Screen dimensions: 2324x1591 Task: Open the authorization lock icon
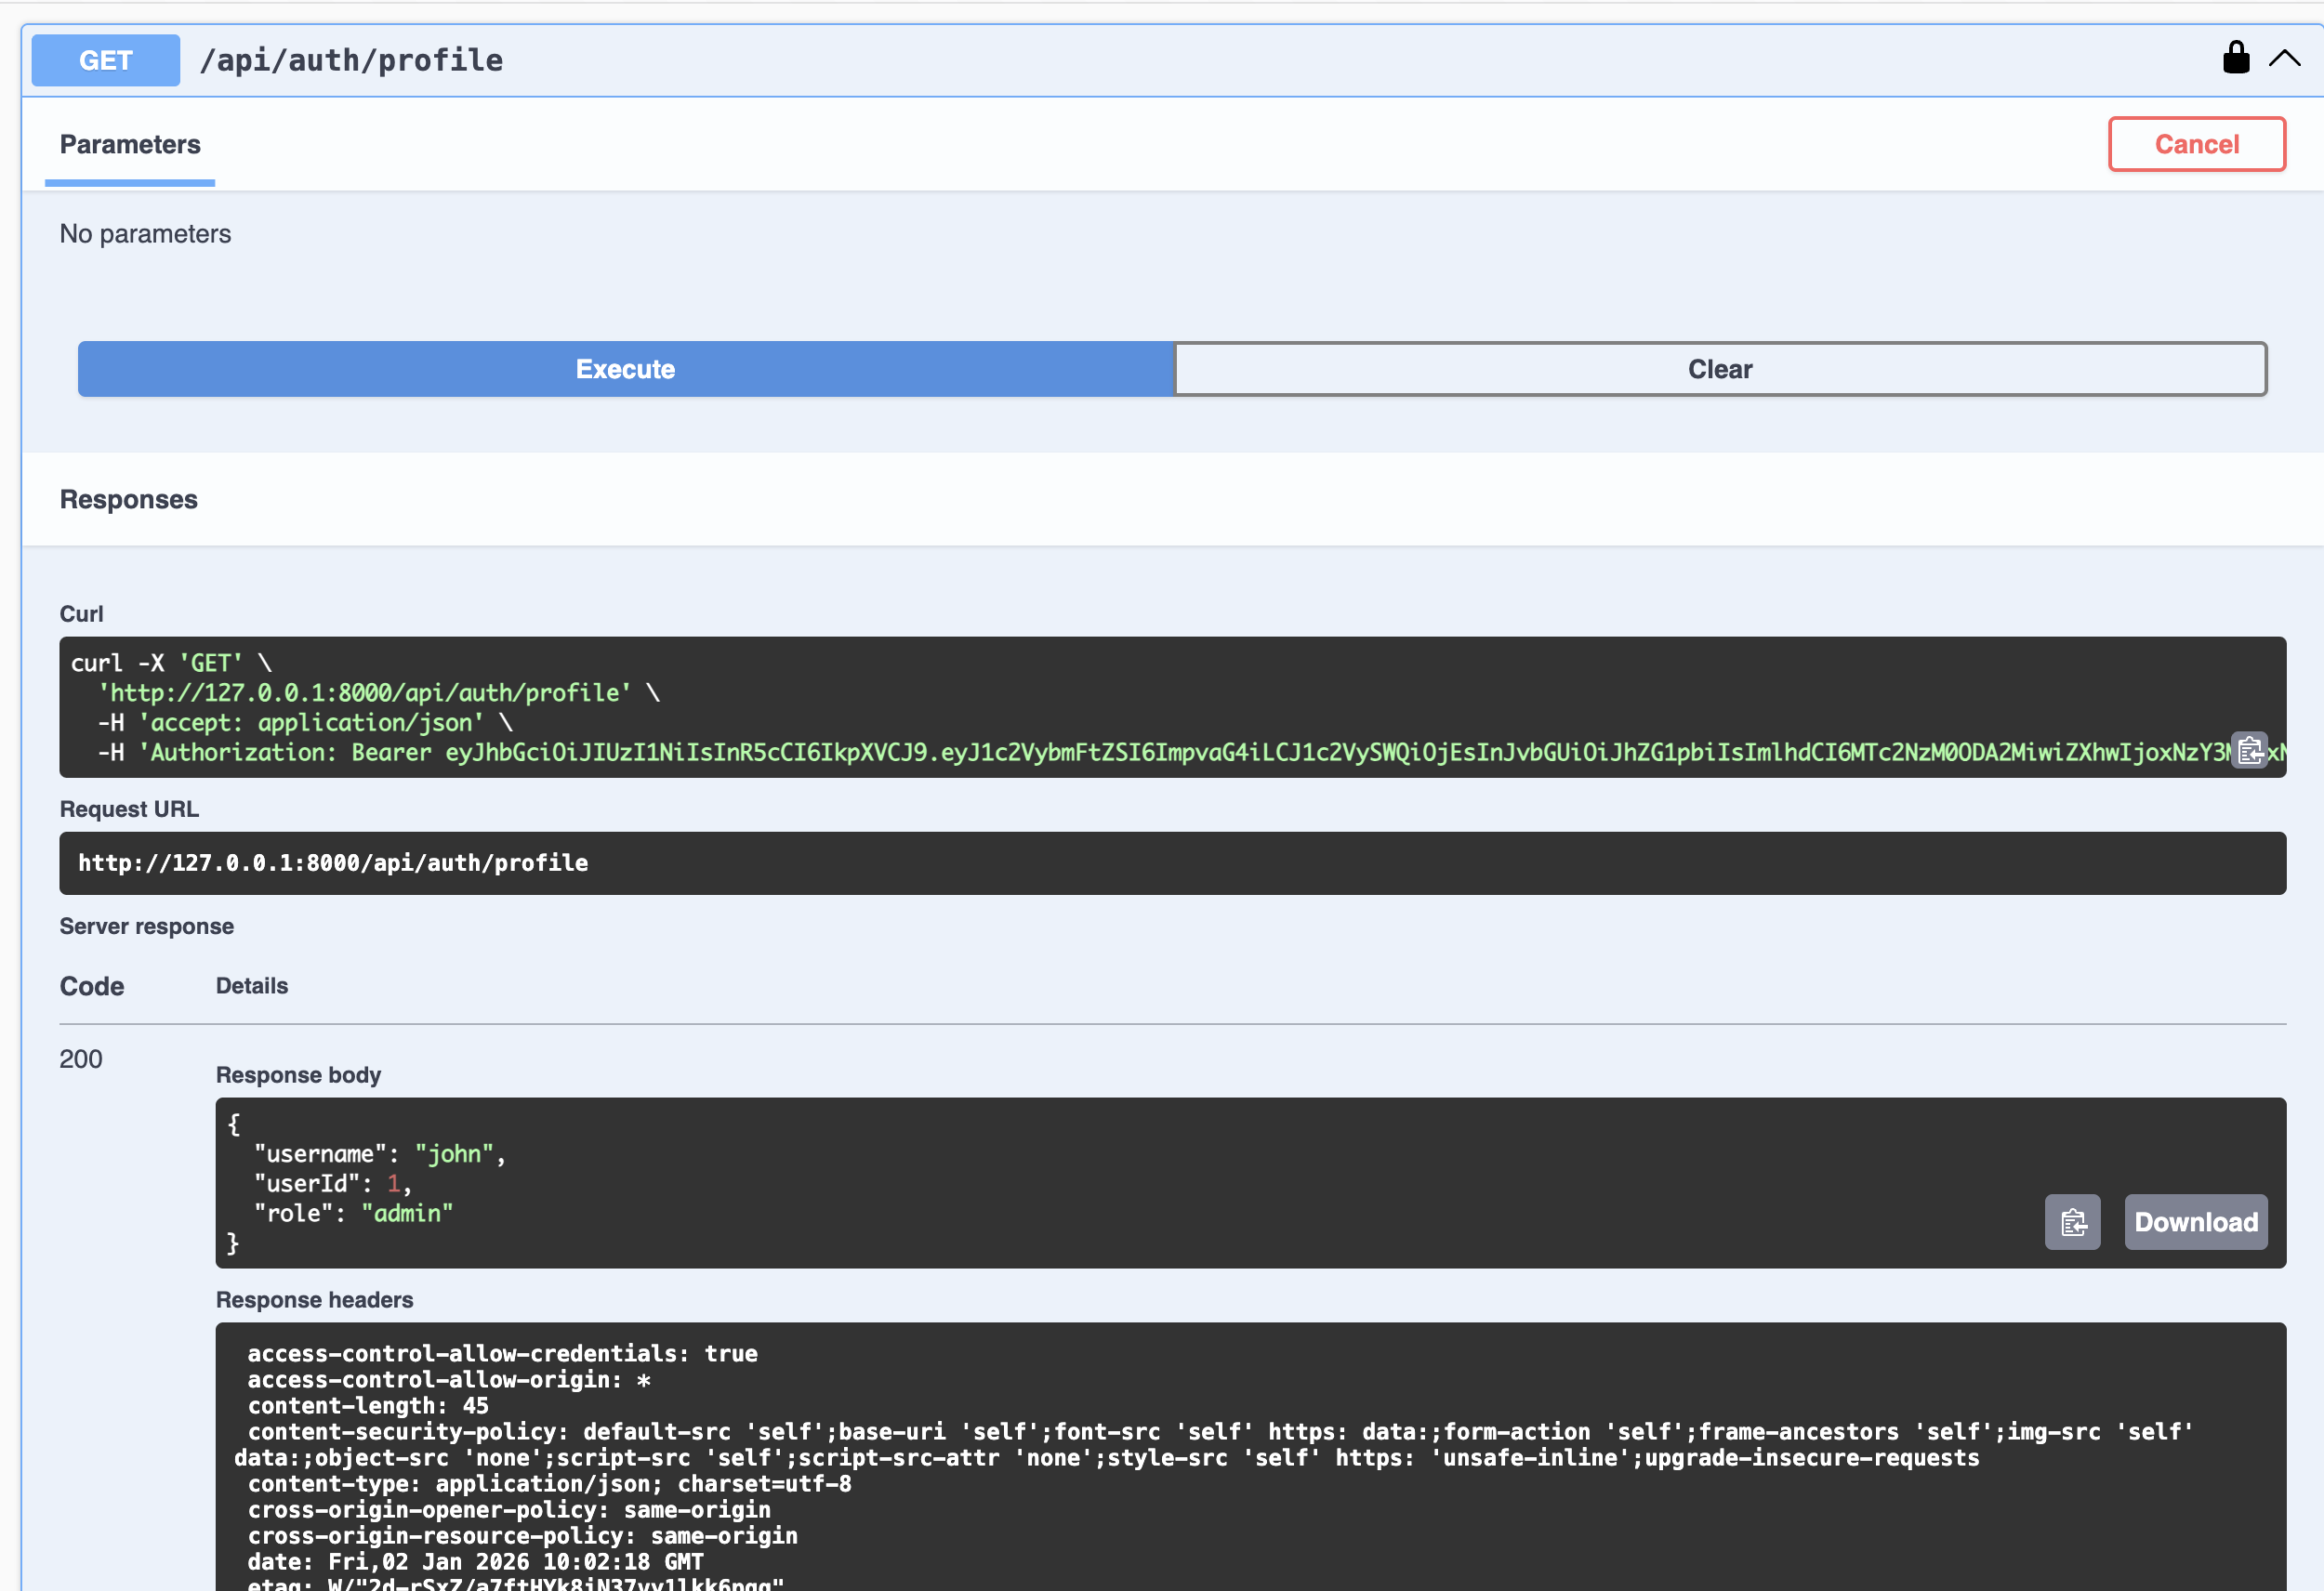tap(2237, 57)
